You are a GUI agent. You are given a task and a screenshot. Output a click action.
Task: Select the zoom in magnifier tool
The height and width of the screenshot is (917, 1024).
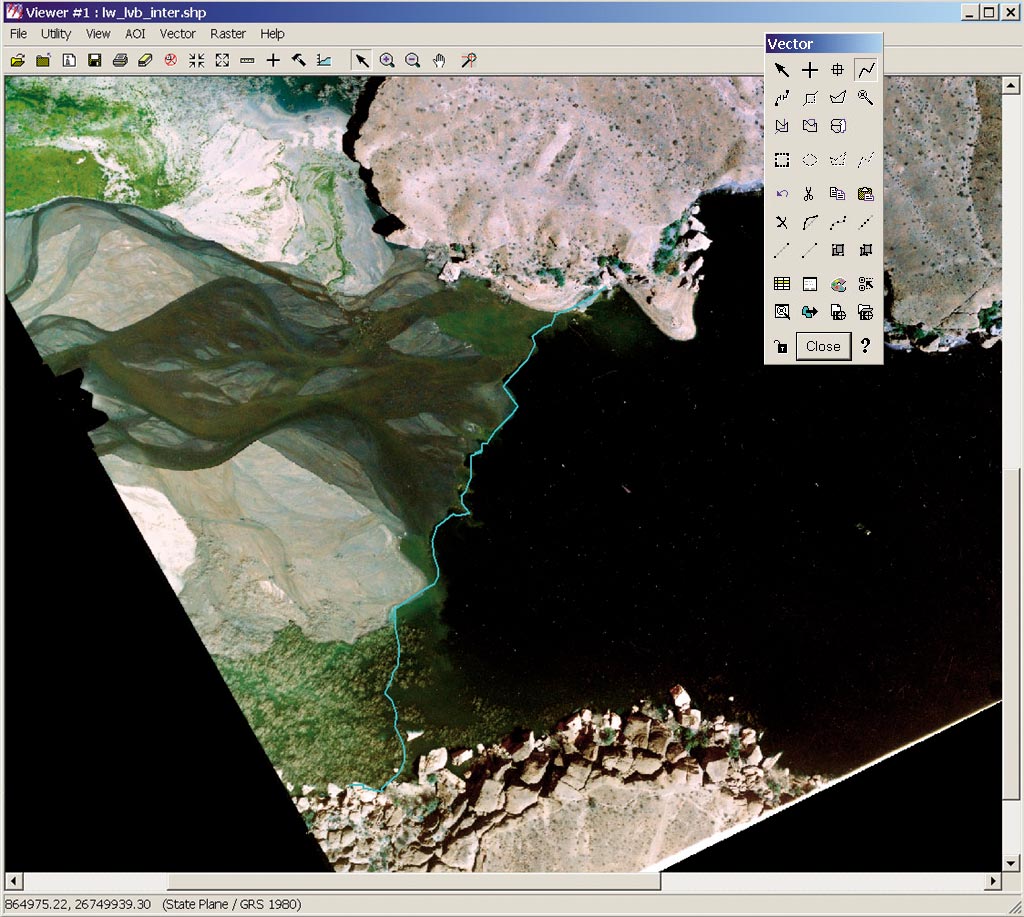(387, 61)
